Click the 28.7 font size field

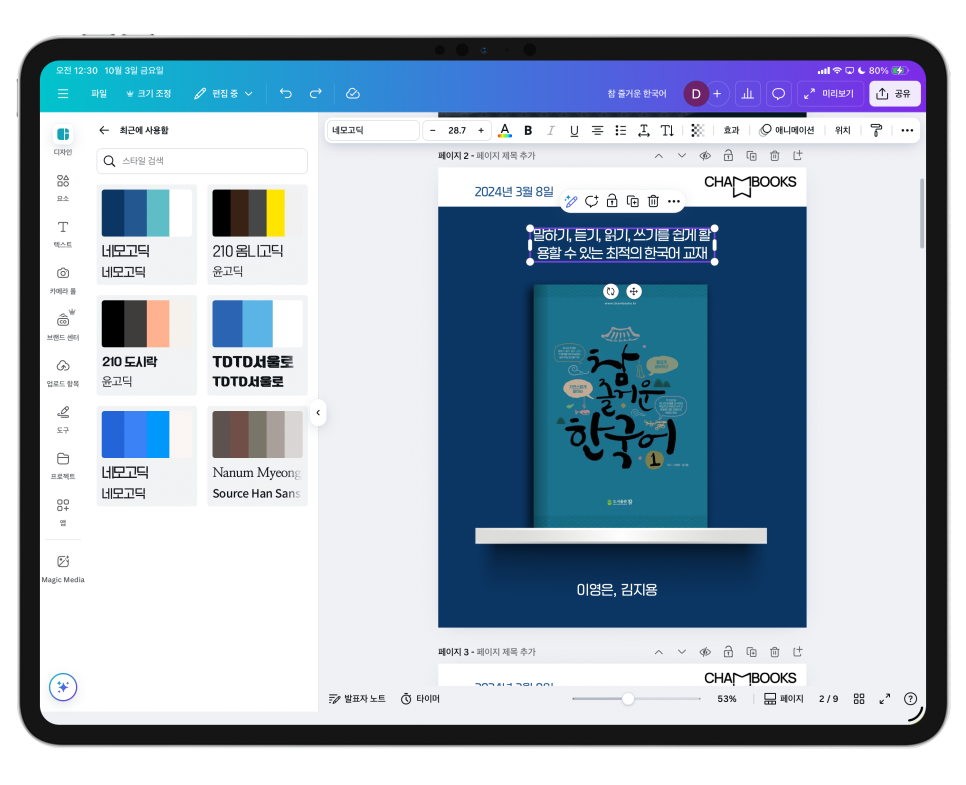(x=457, y=130)
